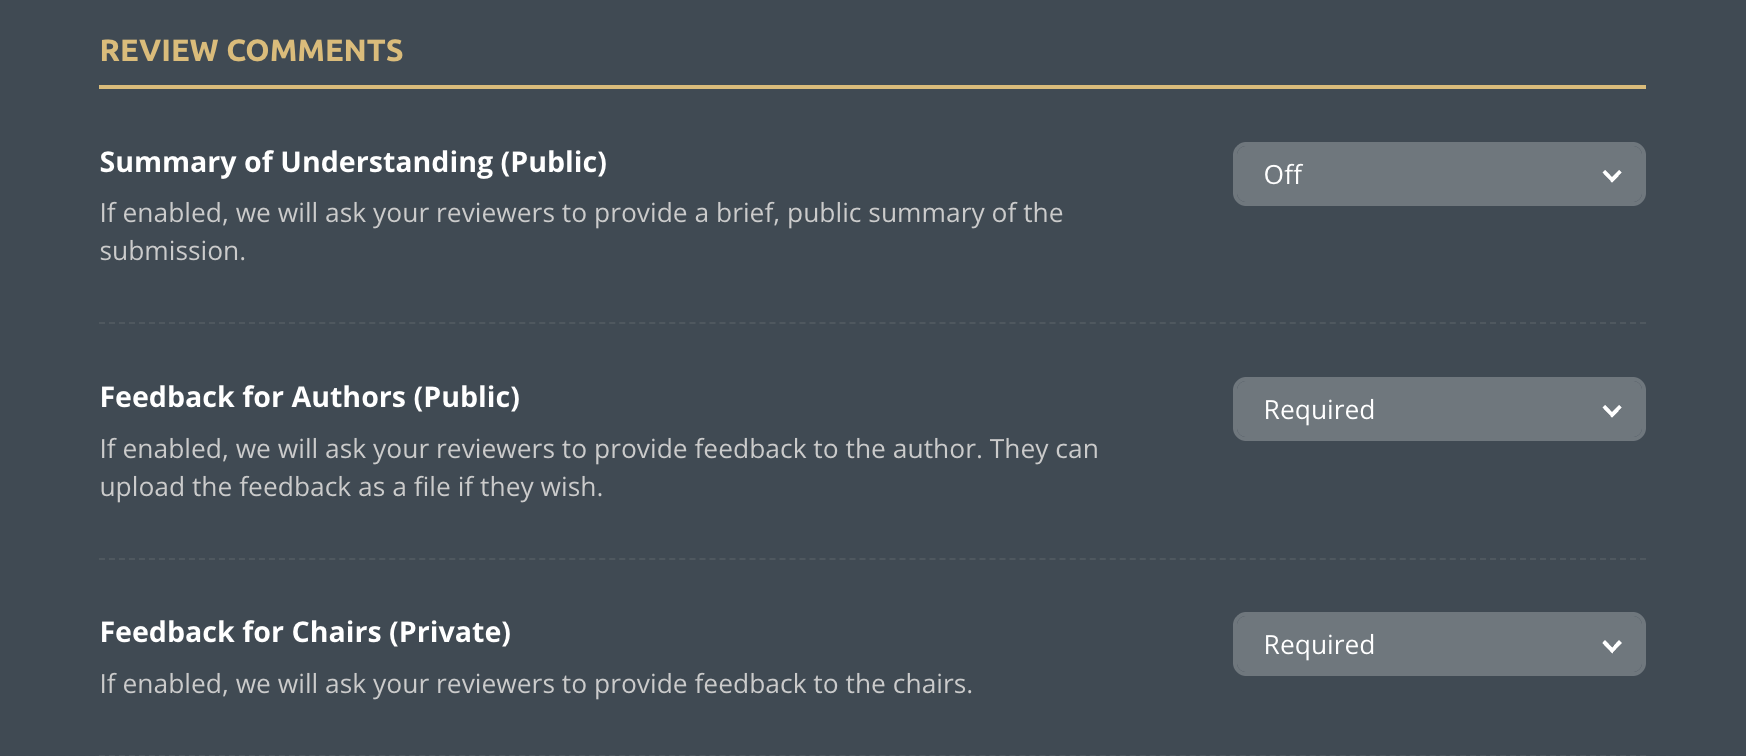This screenshot has width=1746, height=756.
Task: Click "Required" text in the Feedback for Chairs dropdown
Action: pyautogui.click(x=1319, y=645)
